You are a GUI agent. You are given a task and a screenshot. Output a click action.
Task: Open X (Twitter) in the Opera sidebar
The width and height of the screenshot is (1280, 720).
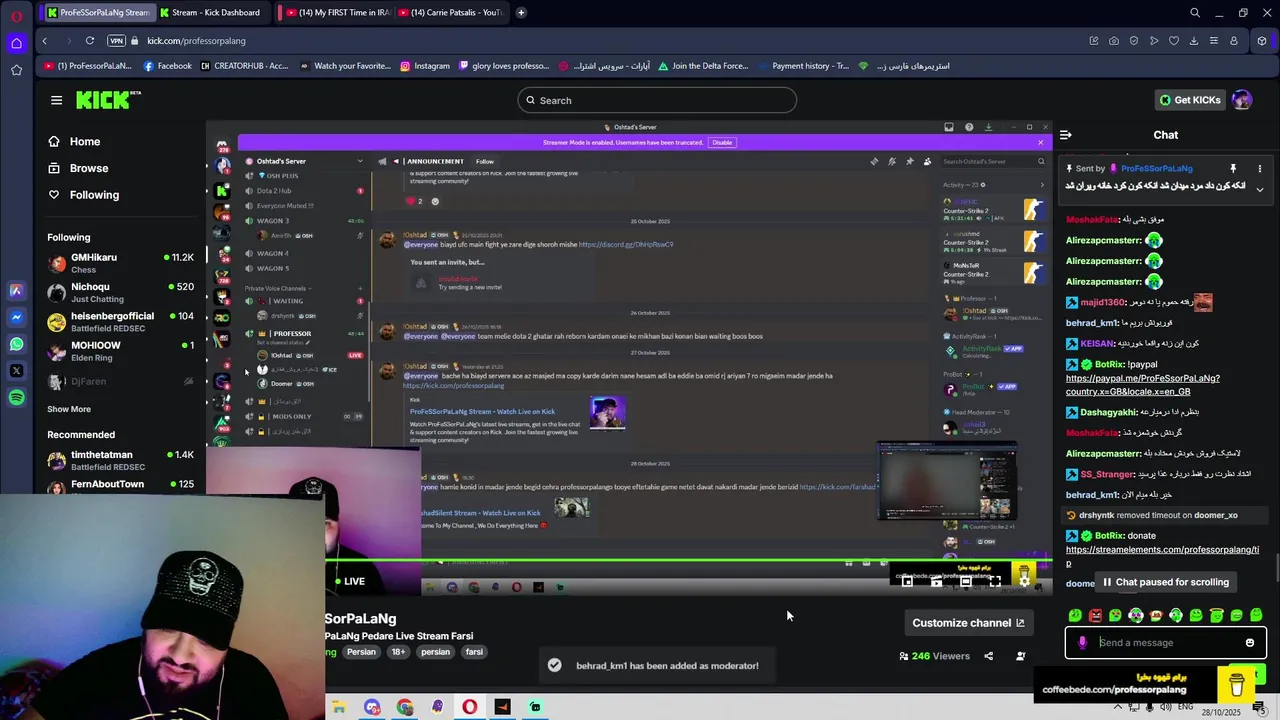point(16,371)
